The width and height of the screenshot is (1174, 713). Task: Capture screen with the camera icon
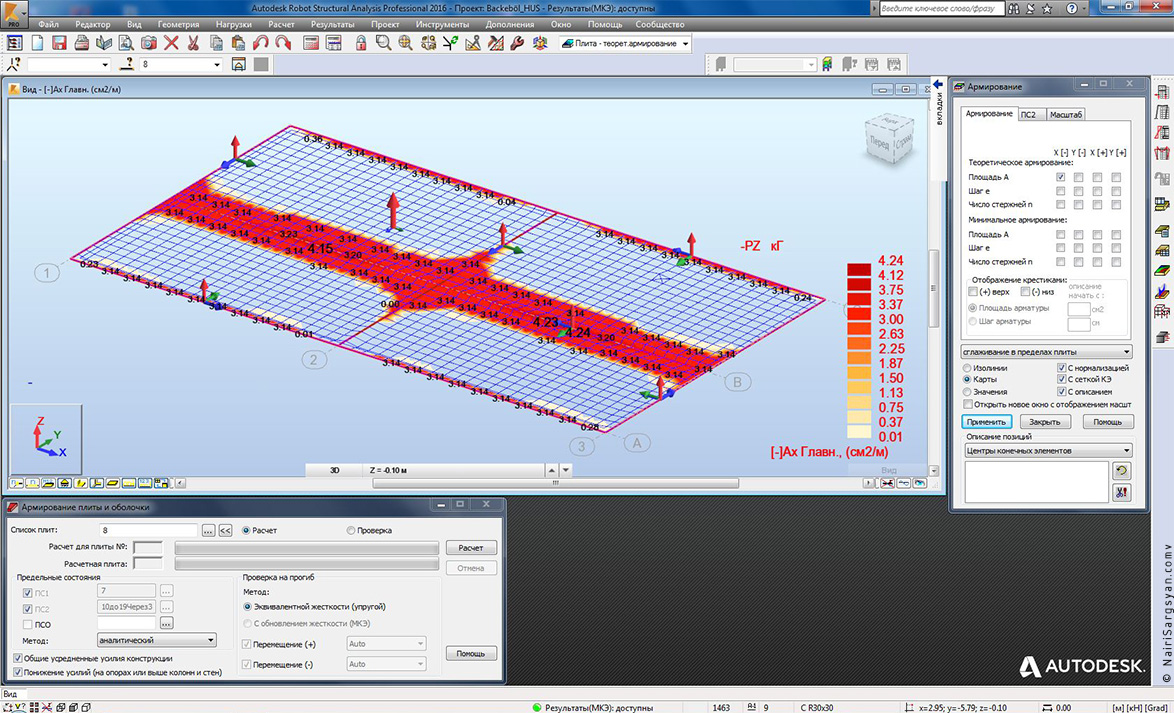pyautogui.click(x=149, y=43)
